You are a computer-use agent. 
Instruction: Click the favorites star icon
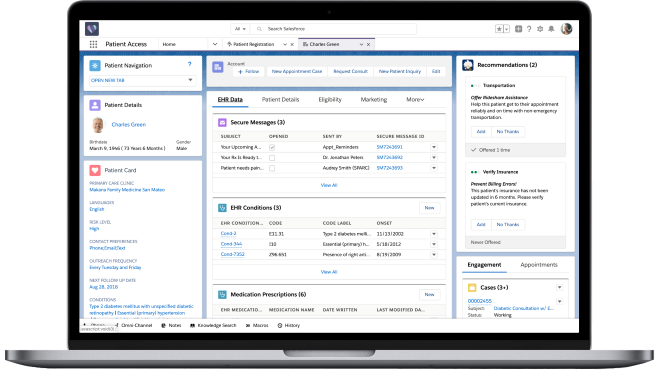[x=499, y=29]
